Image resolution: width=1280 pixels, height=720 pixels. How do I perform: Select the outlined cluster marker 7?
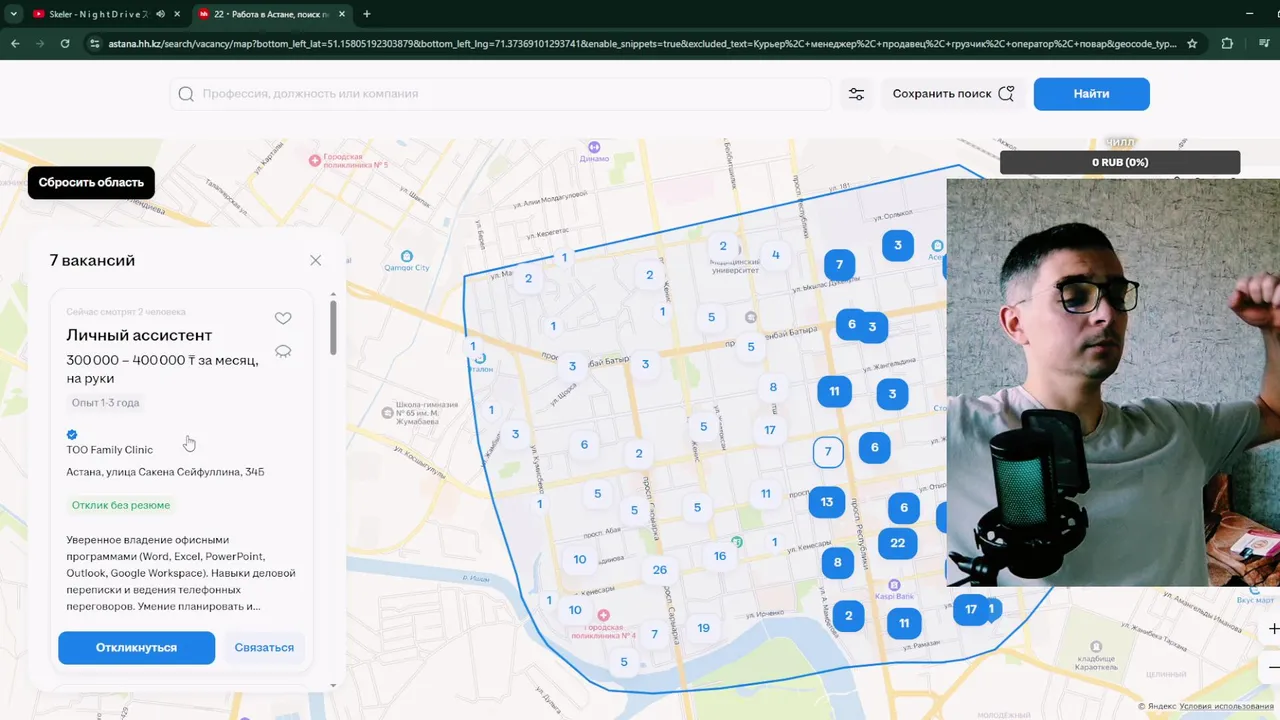(828, 452)
